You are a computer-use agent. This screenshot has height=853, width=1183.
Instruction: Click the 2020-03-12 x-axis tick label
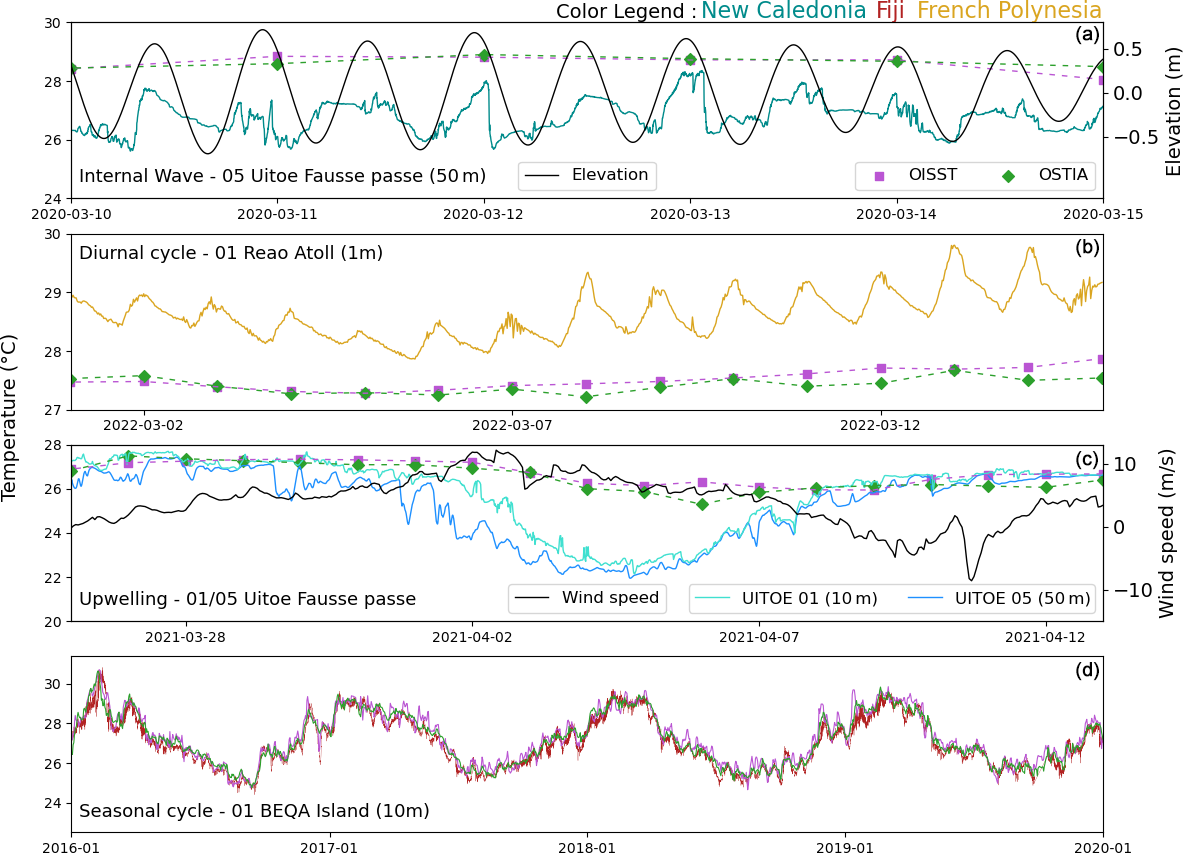pos(484,213)
